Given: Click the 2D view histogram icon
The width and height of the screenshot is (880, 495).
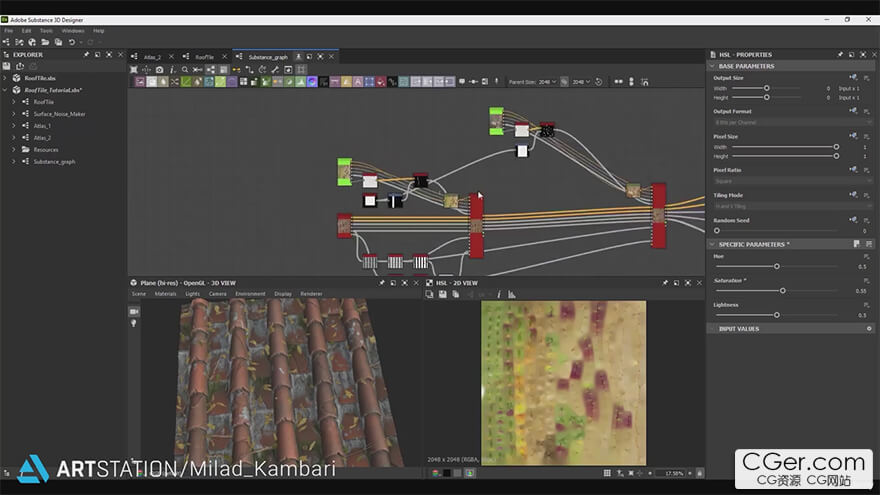Looking at the screenshot, I should tap(512, 294).
